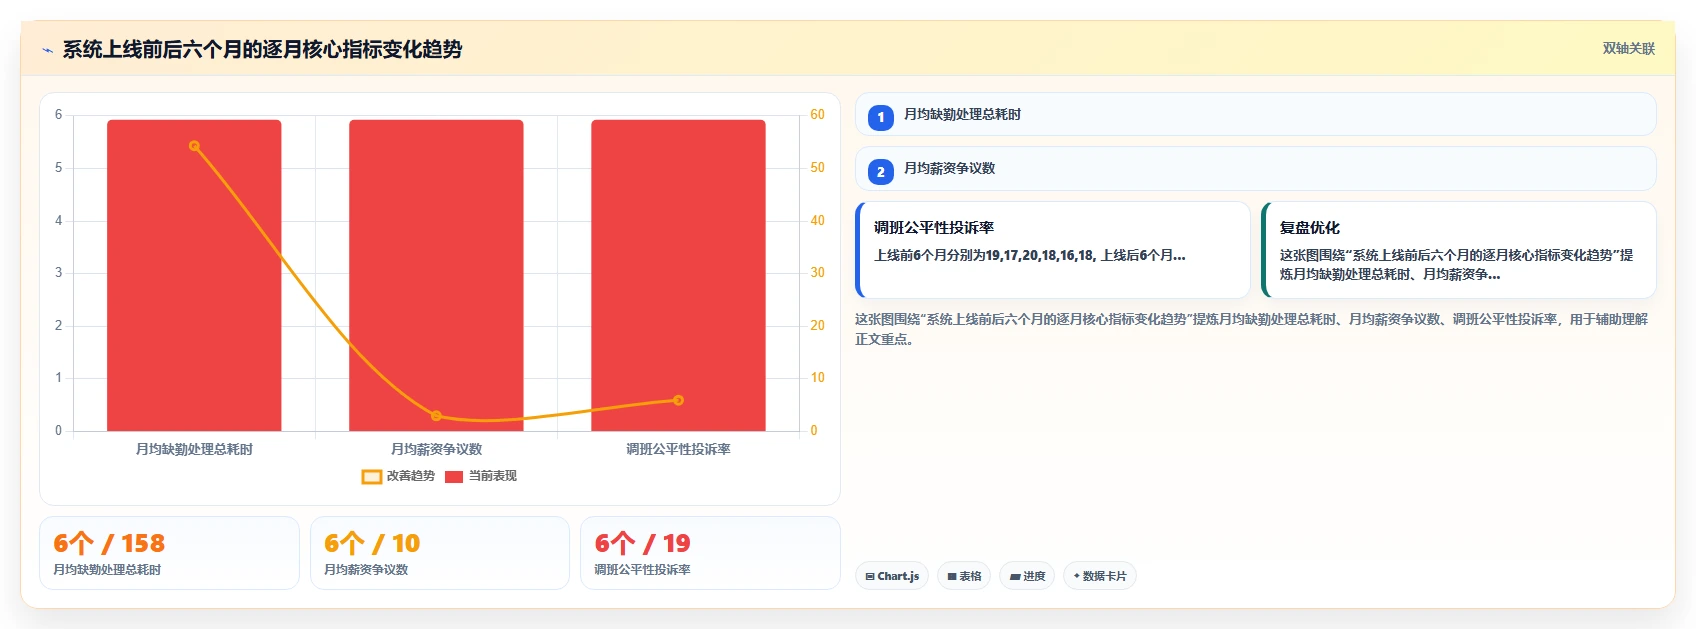The height and width of the screenshot is (629, 1696).
Task: Click the Chart.js tag chip
Action: [x=892, y=576]
